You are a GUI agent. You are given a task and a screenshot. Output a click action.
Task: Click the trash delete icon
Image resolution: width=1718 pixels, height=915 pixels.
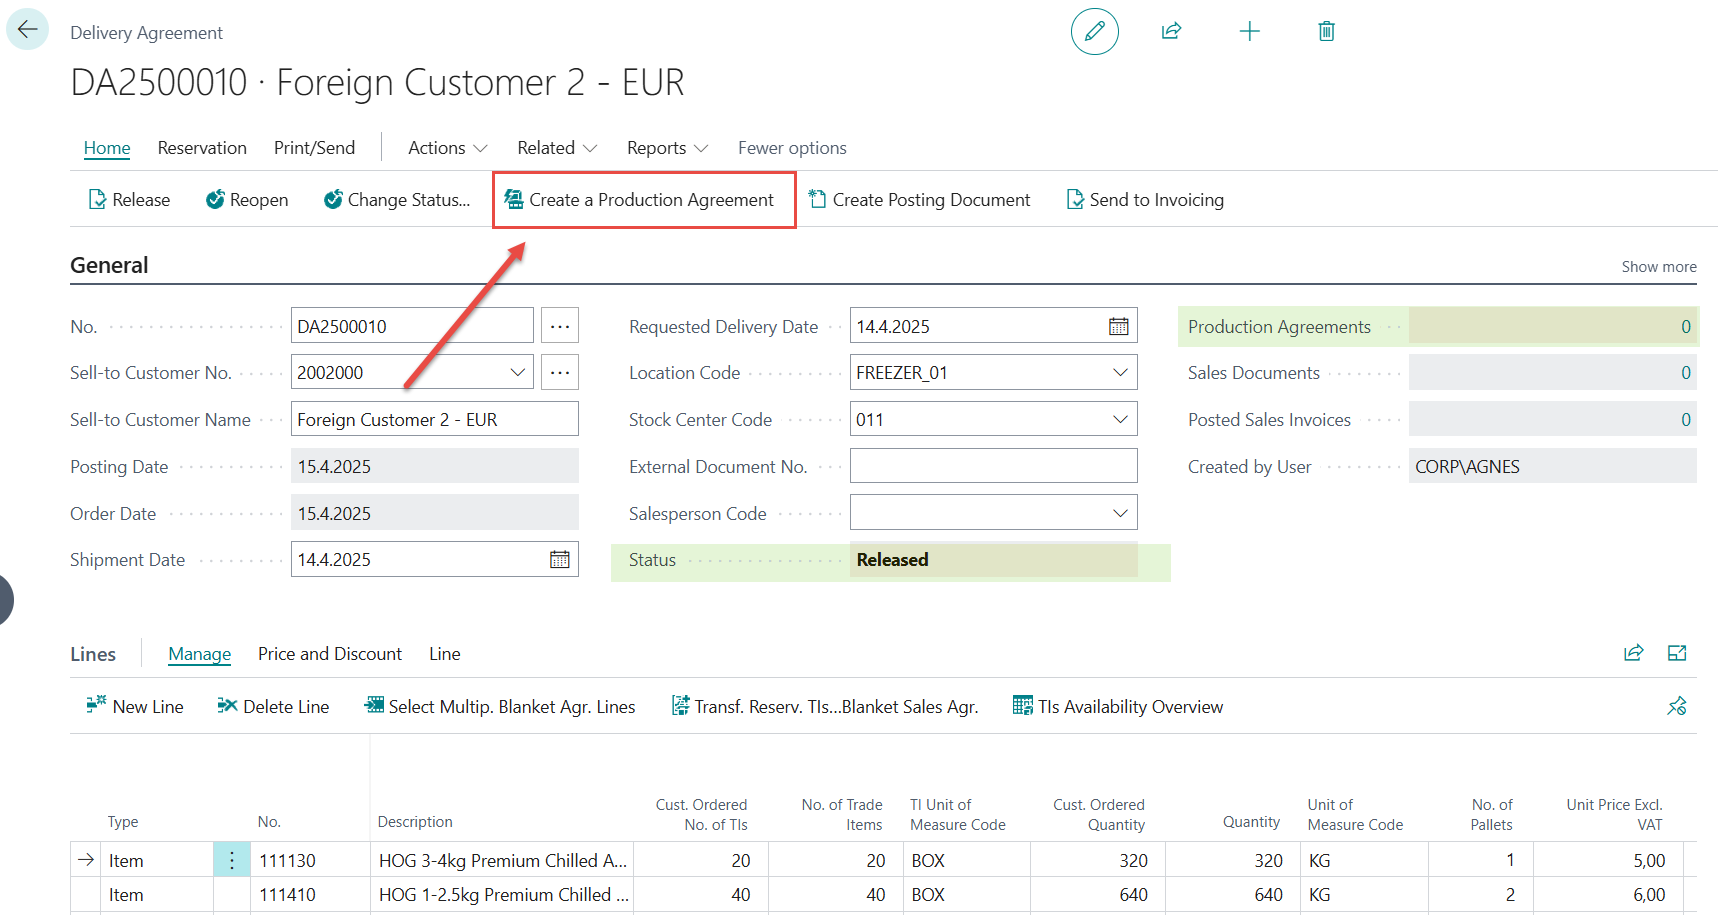pos(1326,31)
